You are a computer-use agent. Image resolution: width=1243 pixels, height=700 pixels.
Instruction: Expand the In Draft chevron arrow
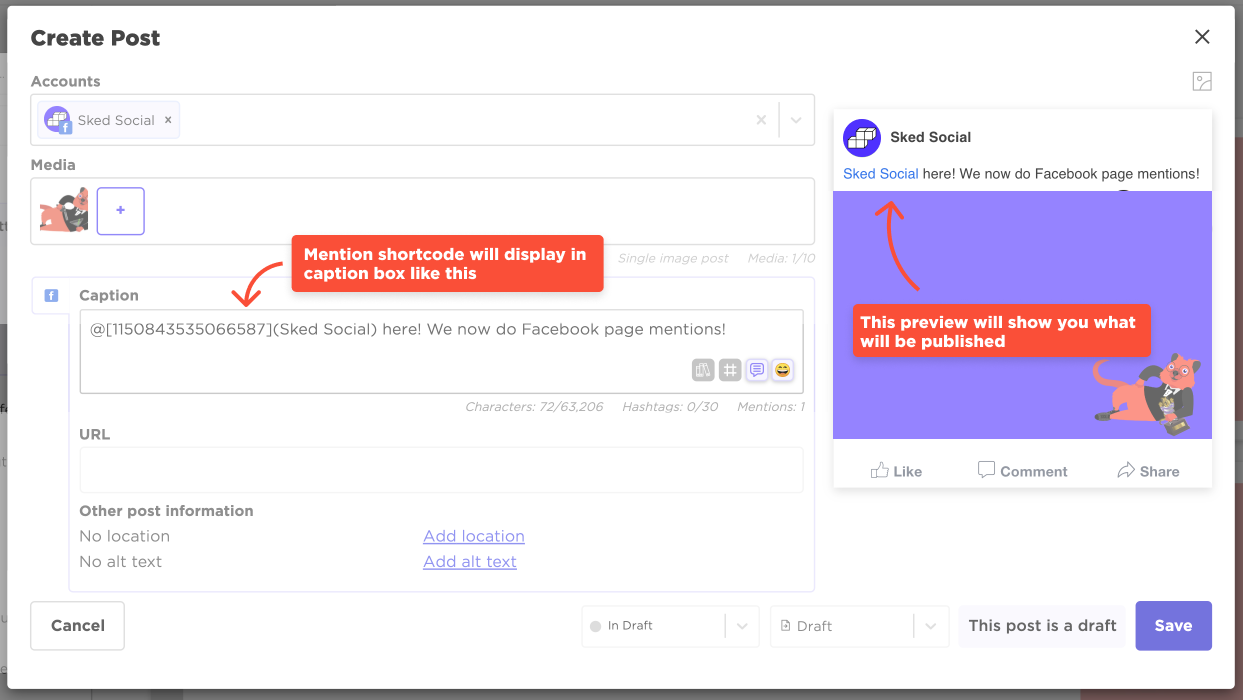[x=742, y=626]
